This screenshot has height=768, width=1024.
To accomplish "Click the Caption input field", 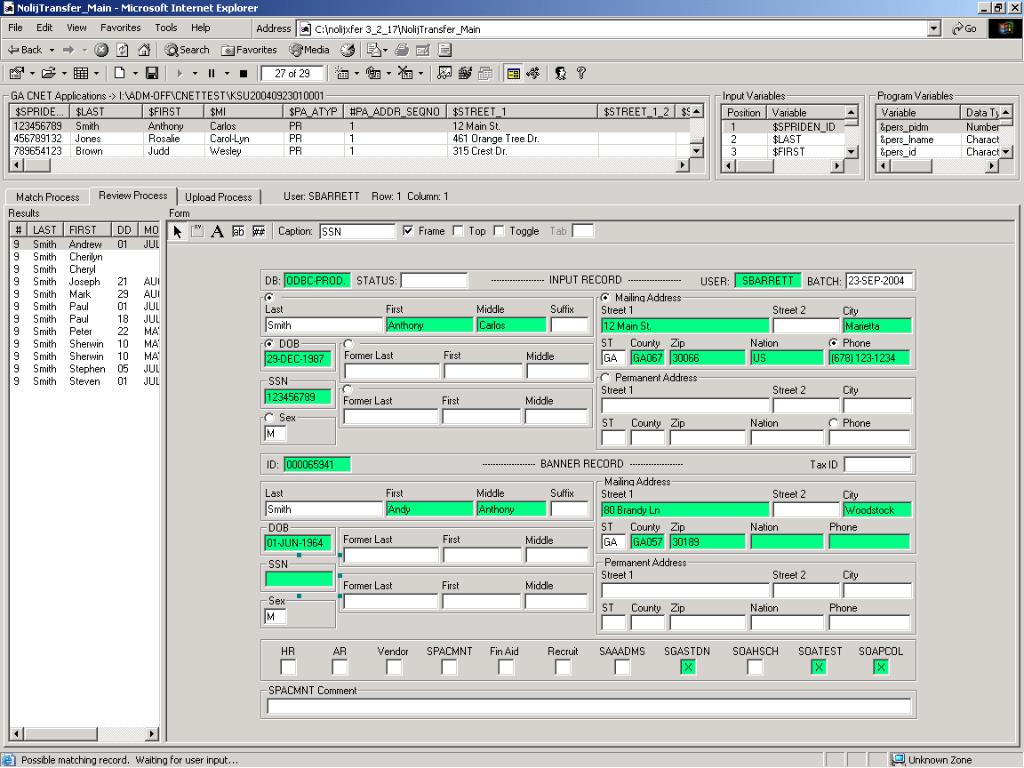I will [357, 231].
